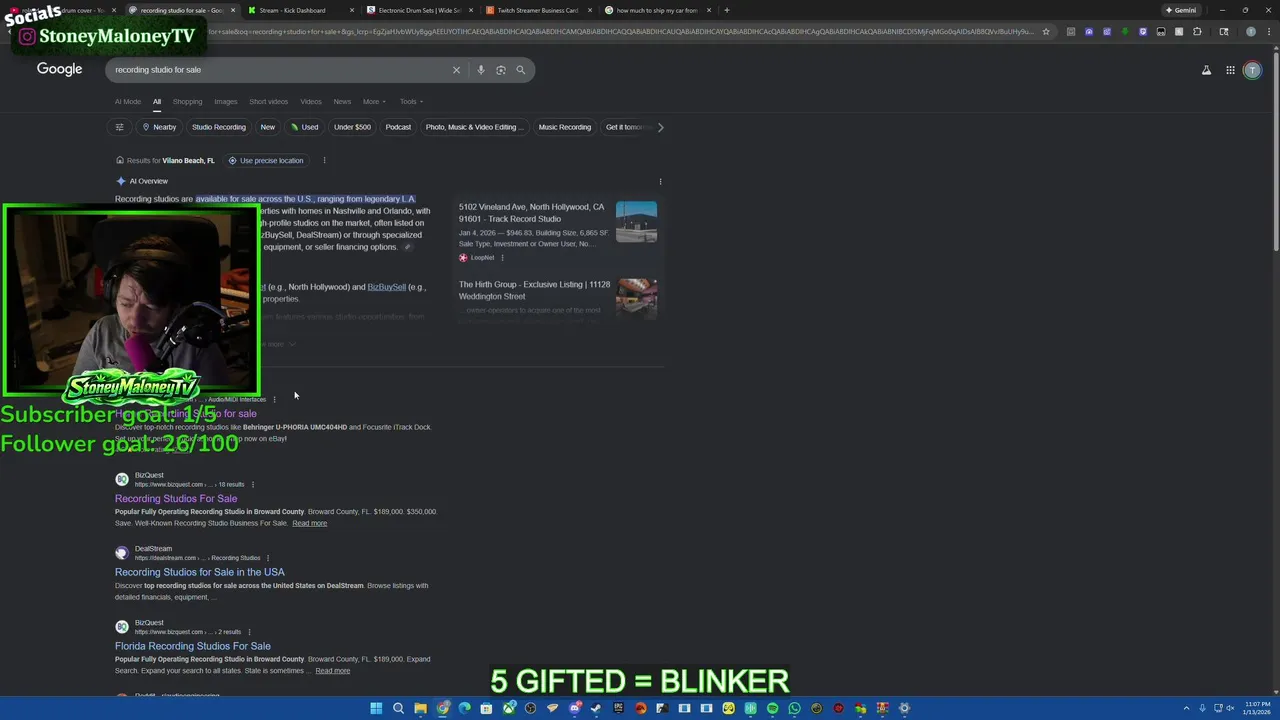Viewport: 1280px width, 720px height.
Task: Switch to Twitch Streamer Business Card tab
Action: pos(538,10)
